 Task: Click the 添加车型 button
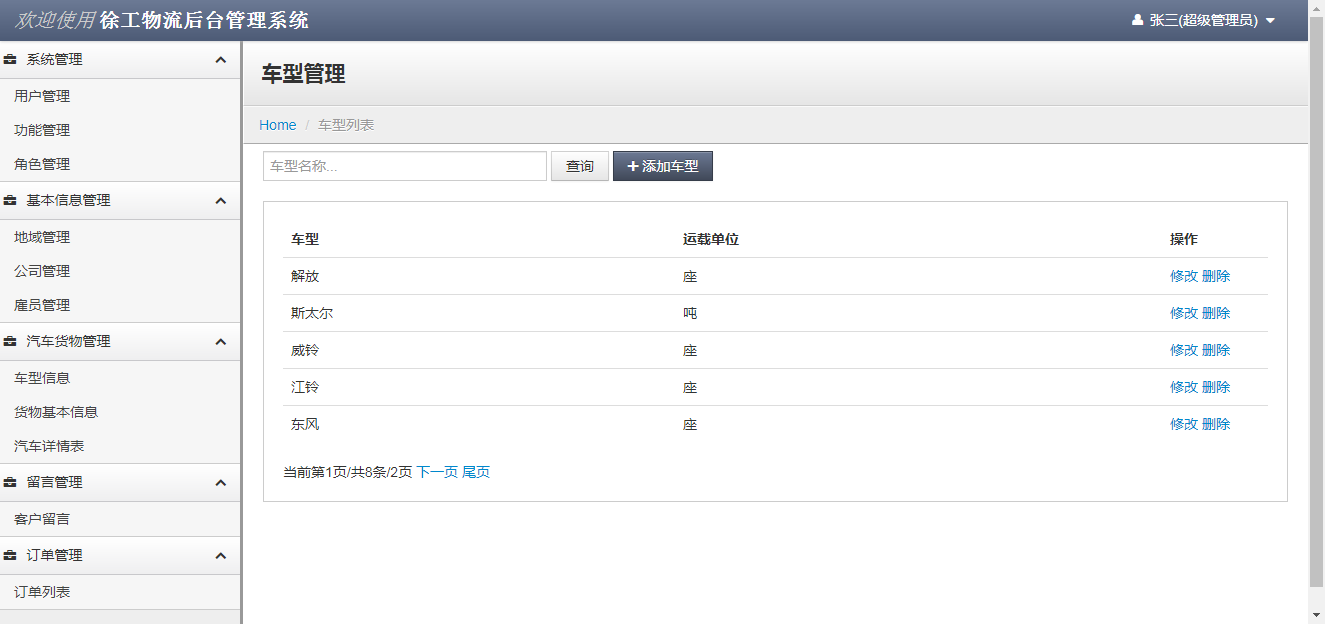click(662, 166)
